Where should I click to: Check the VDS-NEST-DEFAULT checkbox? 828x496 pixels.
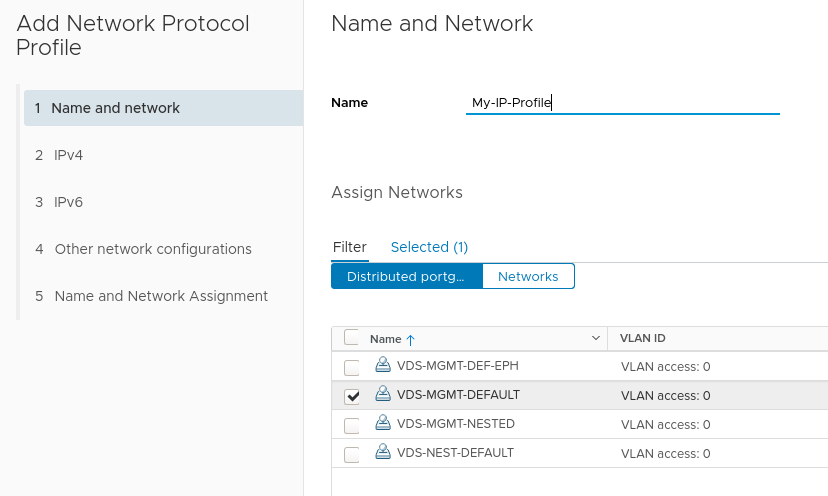pos(352,454)
